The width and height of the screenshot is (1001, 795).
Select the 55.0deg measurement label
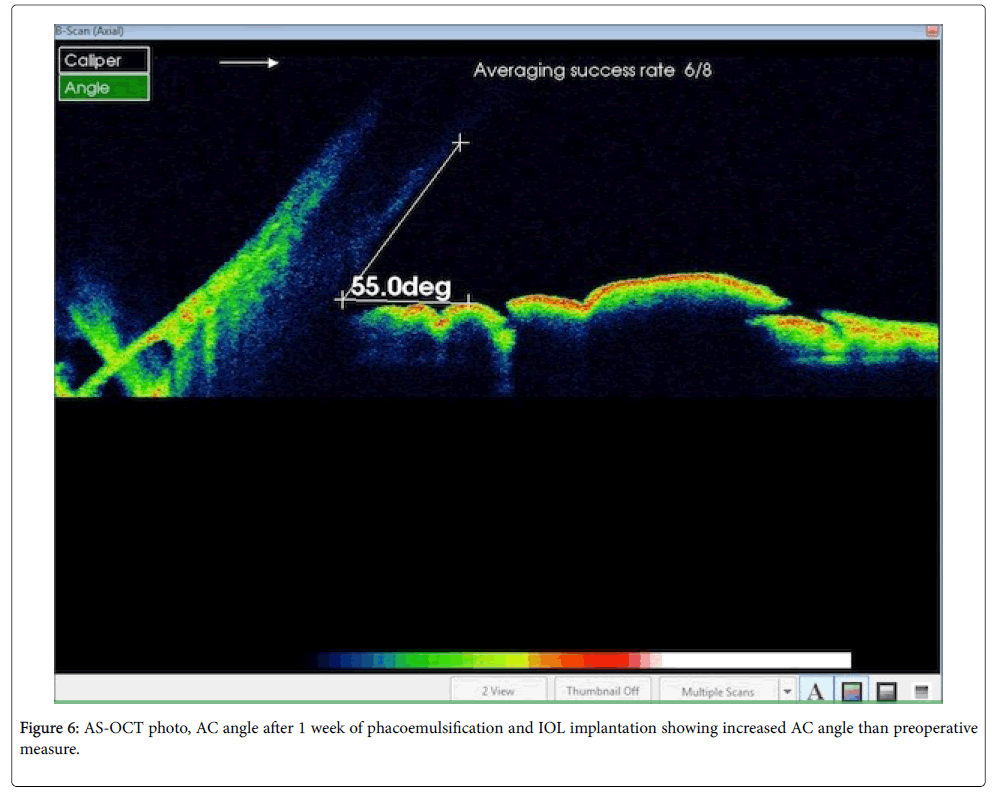[x=400, y=287]
